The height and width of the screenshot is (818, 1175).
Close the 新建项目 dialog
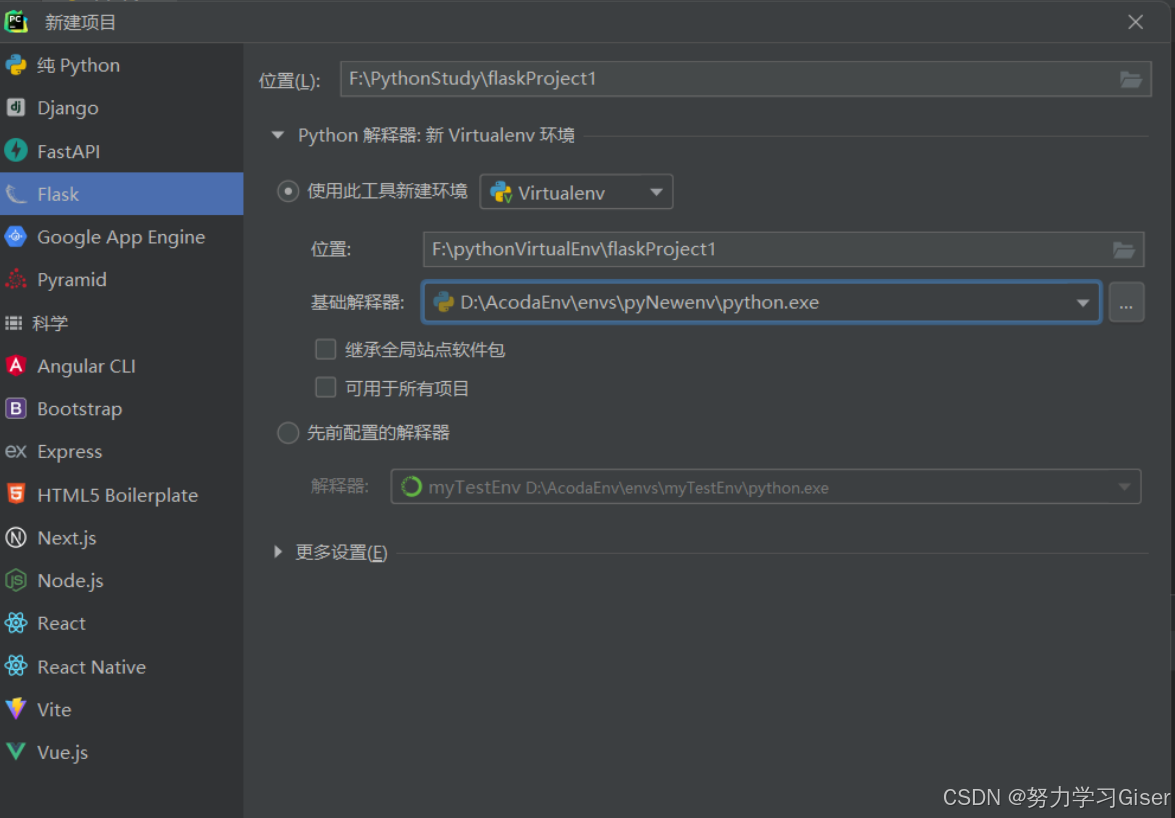1135,22
